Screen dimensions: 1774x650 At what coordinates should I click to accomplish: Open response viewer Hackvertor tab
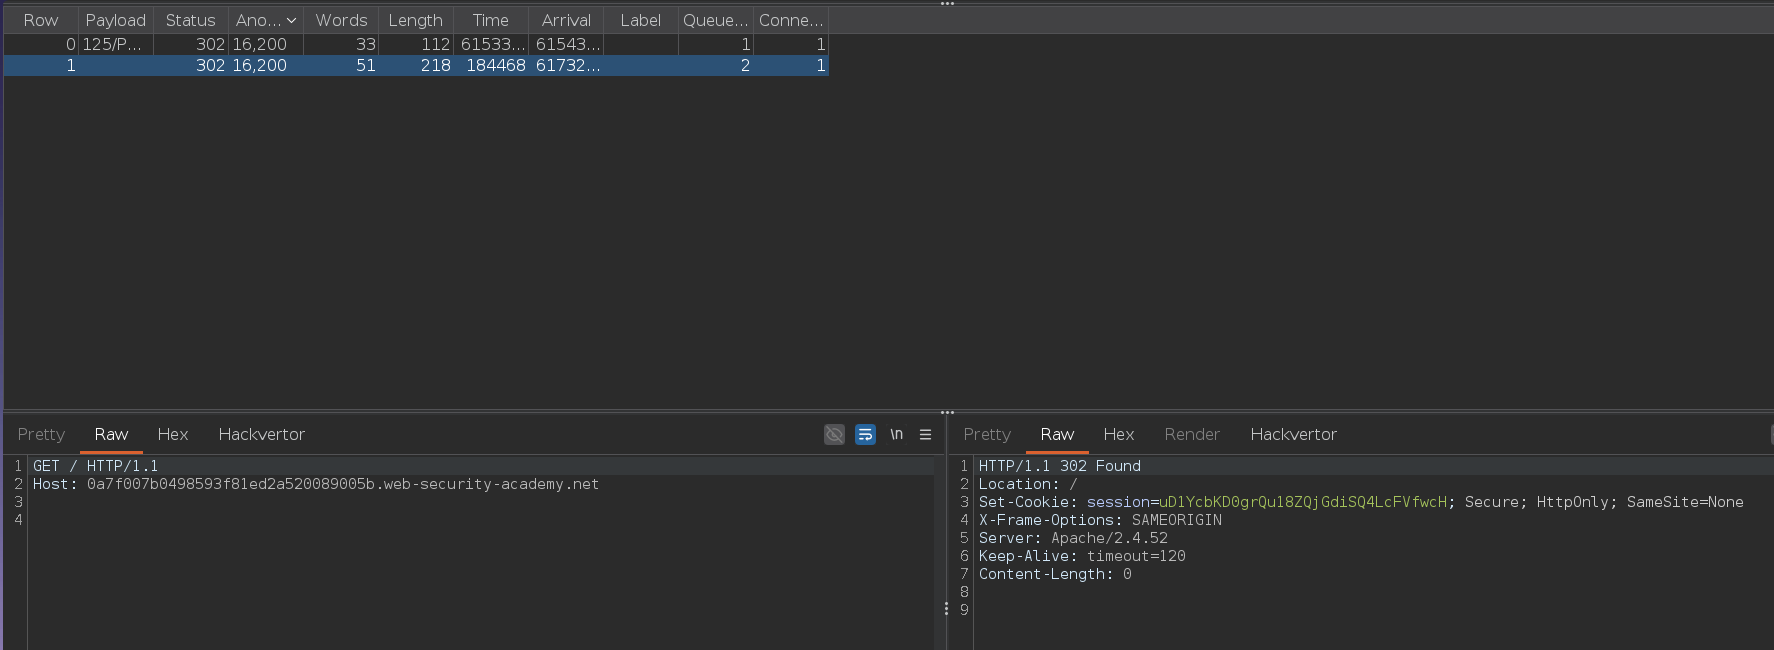[x=1293, y=434]
